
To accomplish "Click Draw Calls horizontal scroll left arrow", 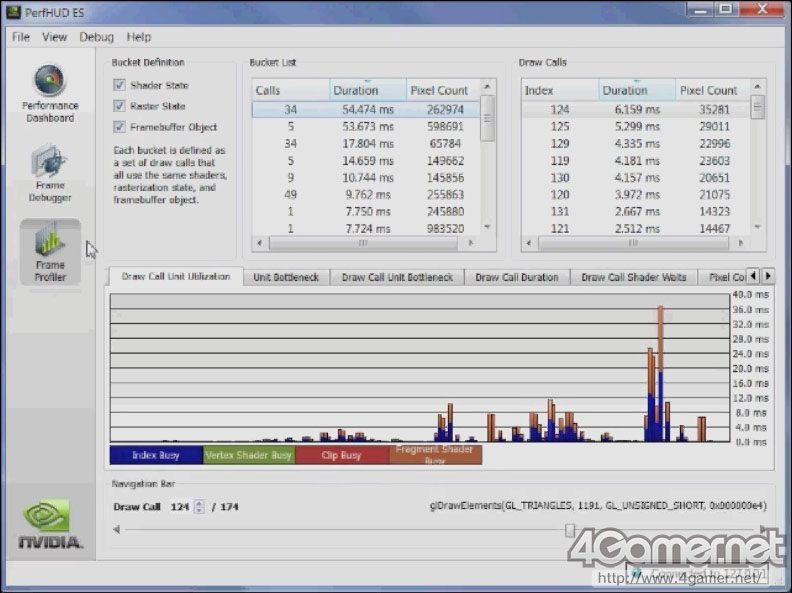I will coord(529,243).
